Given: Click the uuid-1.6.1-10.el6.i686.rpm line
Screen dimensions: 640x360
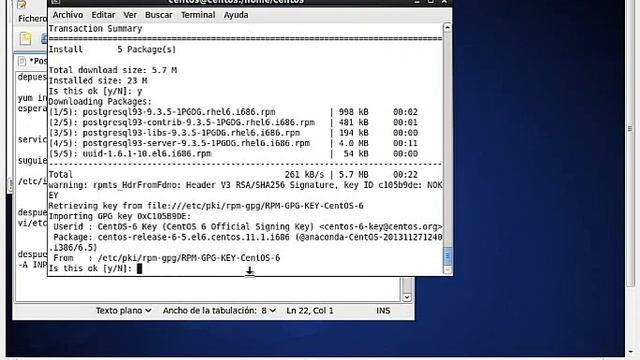Looking at the screenshot, I should point(233,154).
